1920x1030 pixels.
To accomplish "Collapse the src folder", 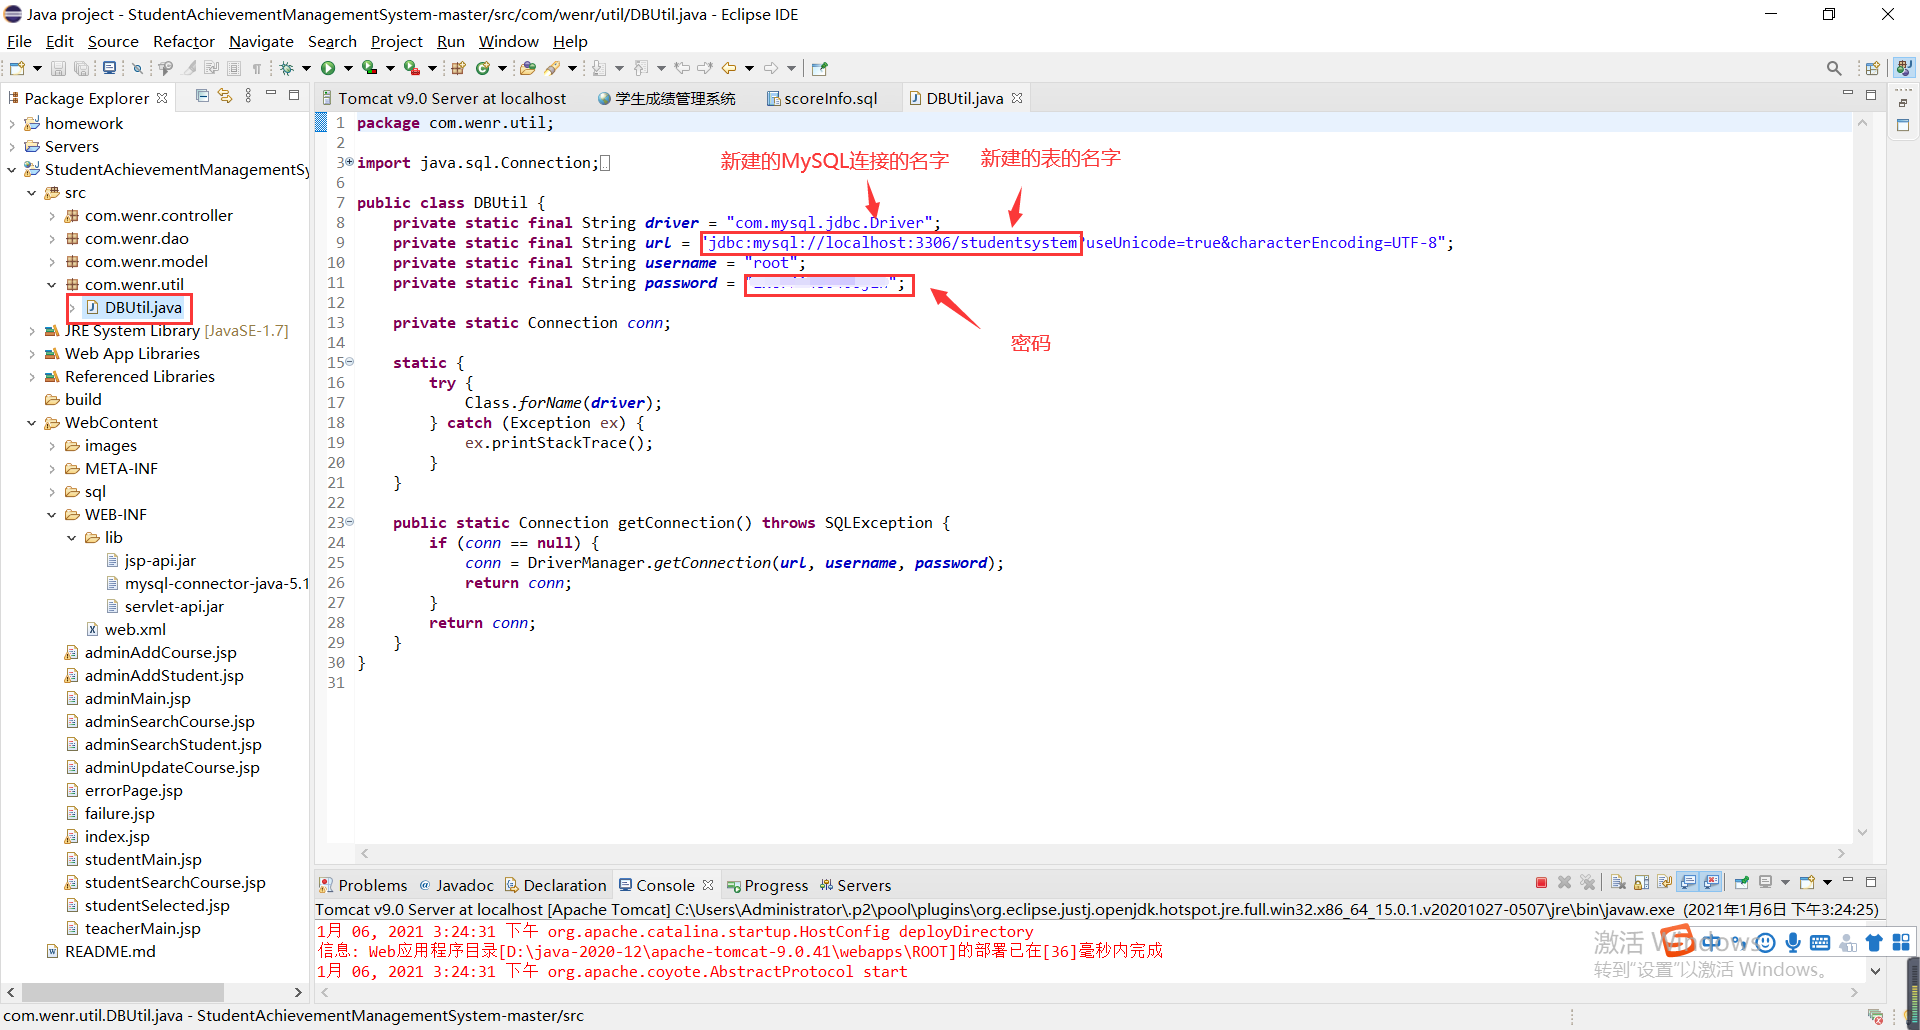I will click(31, 193).
